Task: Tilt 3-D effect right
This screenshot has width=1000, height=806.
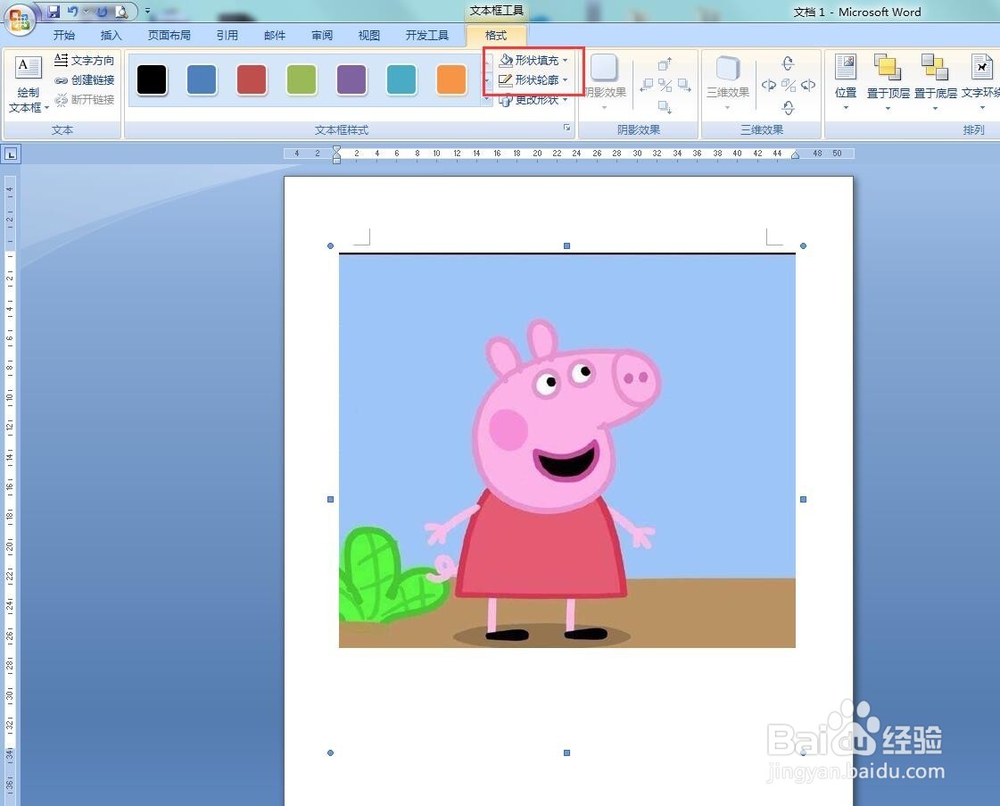Action: pos(808,85)
